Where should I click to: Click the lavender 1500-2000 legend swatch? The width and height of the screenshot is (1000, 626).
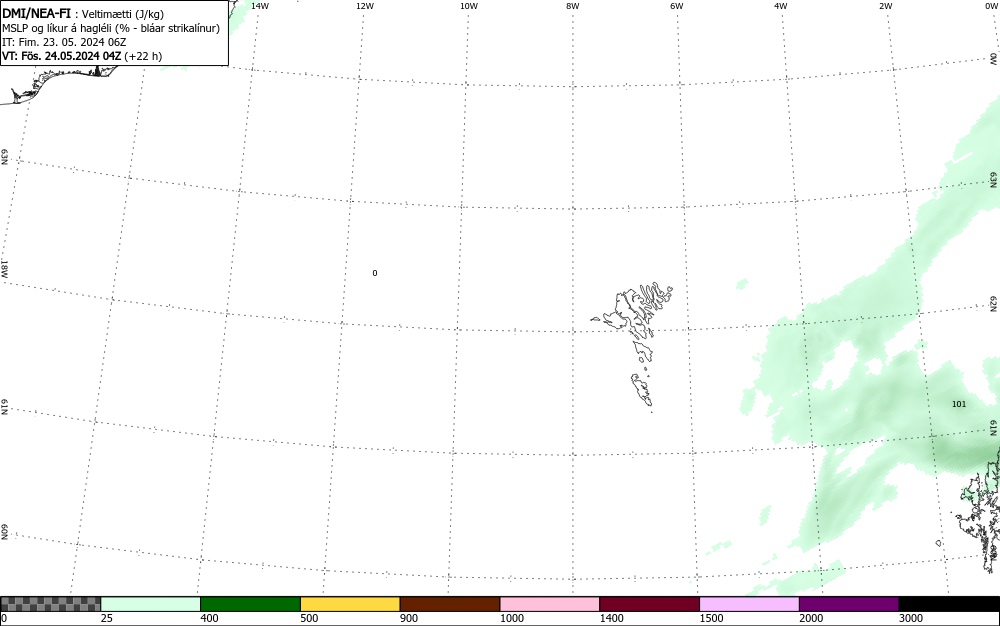tap(749, 604)
